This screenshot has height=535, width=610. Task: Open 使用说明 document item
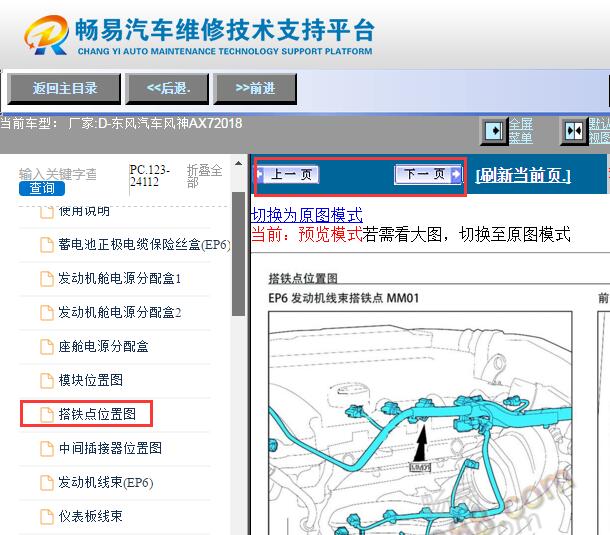click(84, 212)
